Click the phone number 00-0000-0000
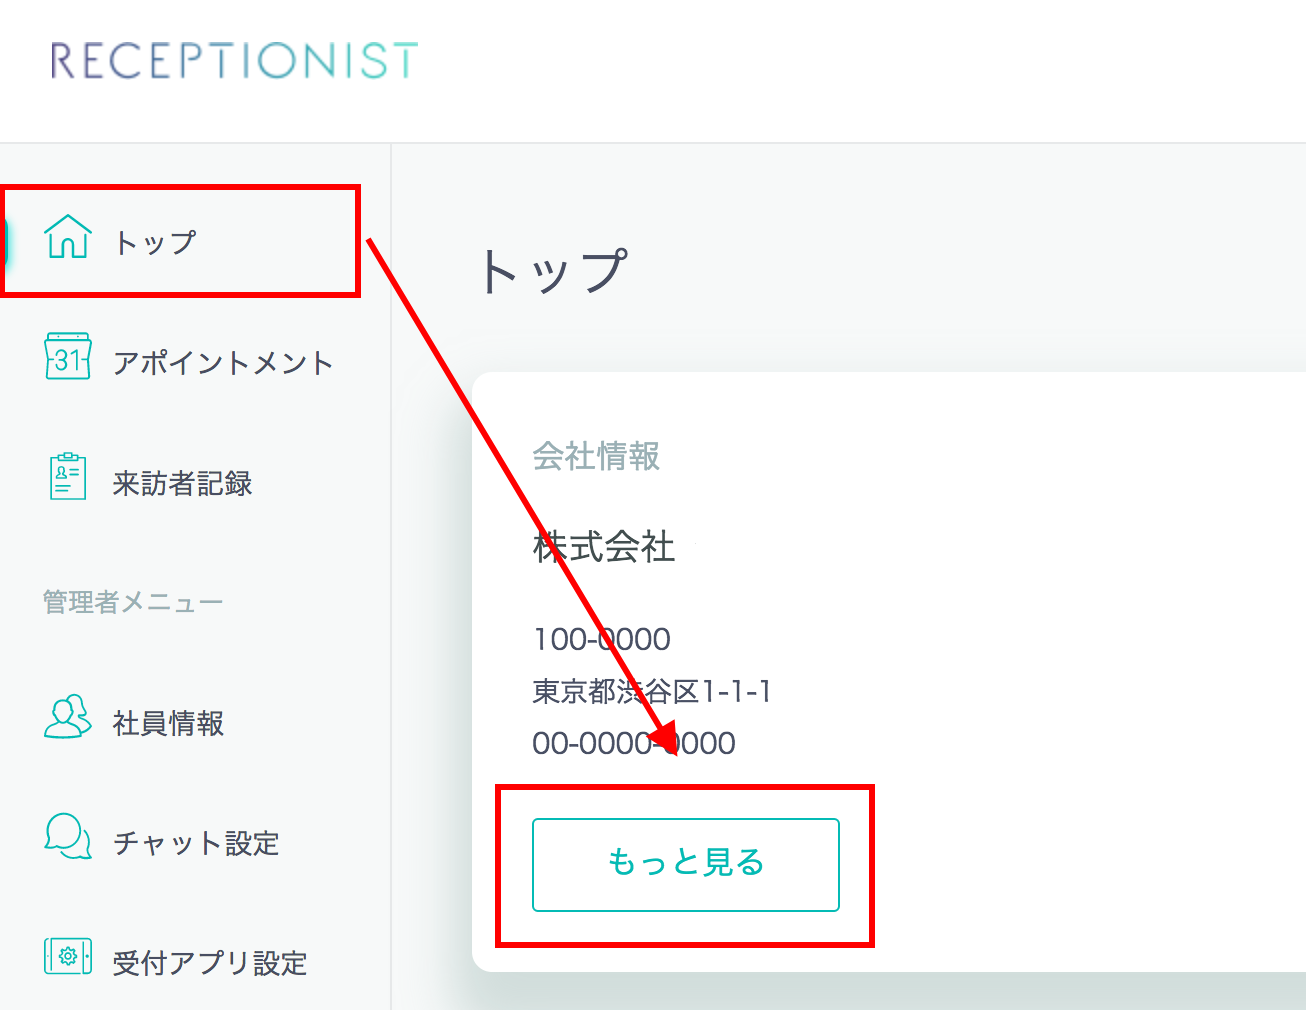 634,743
